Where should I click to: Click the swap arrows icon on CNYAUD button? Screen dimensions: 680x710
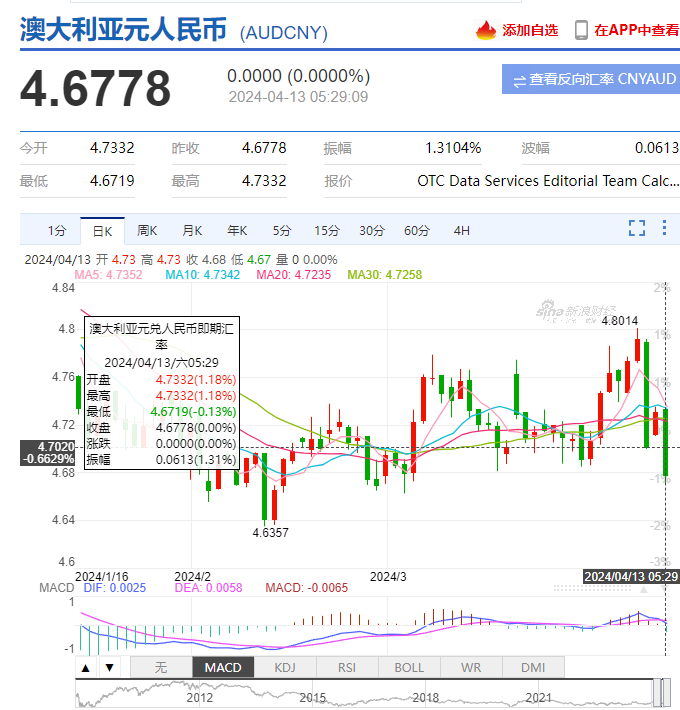(519, 79)
